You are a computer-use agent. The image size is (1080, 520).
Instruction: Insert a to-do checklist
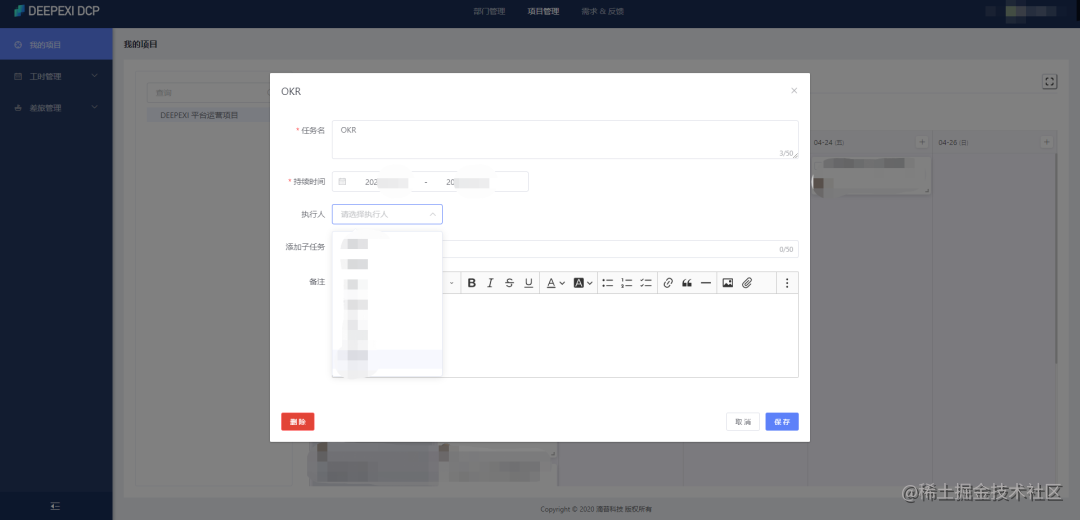[x=645, y=283]
